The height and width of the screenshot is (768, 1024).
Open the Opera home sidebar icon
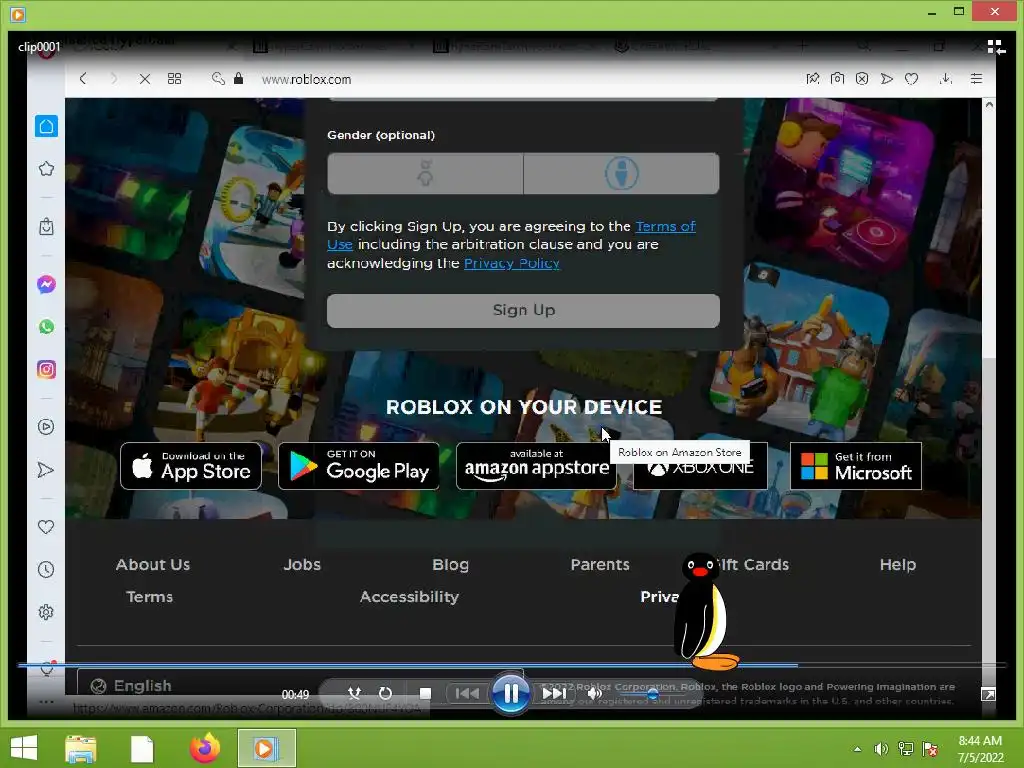46,126
